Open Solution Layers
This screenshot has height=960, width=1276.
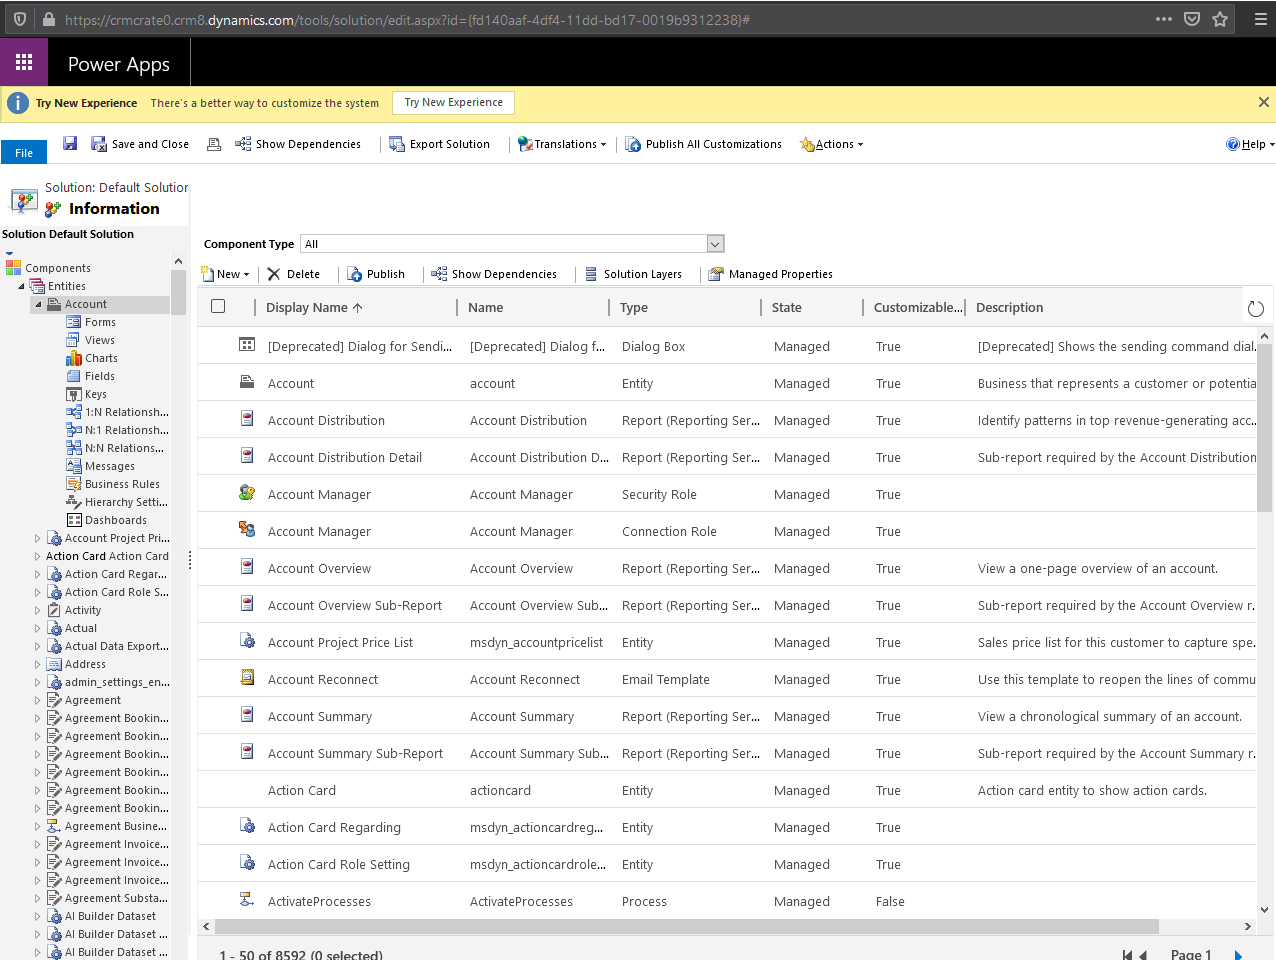pyautogui.click(x=634, y=273)
